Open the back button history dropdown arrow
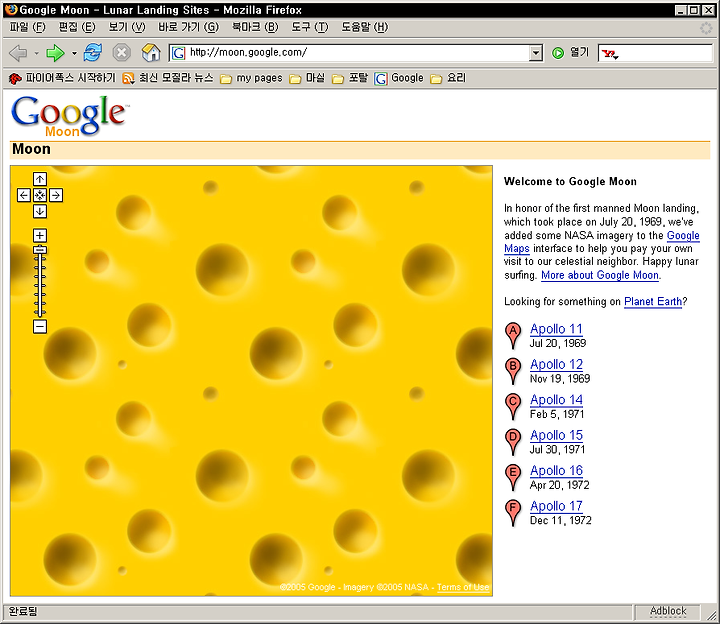720x624 pixels. point(36,53)
